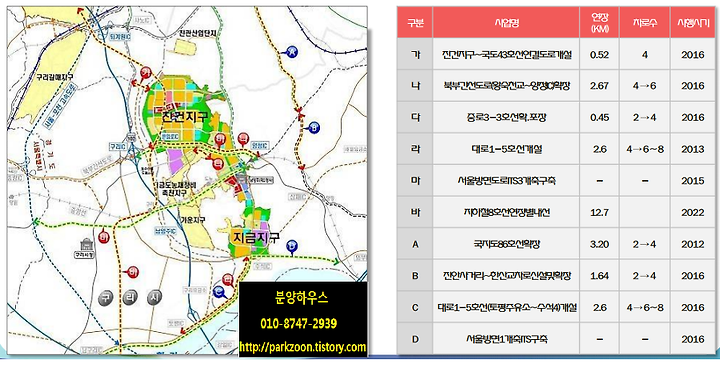Click the 12.7 length value

[x=599, y=213]
